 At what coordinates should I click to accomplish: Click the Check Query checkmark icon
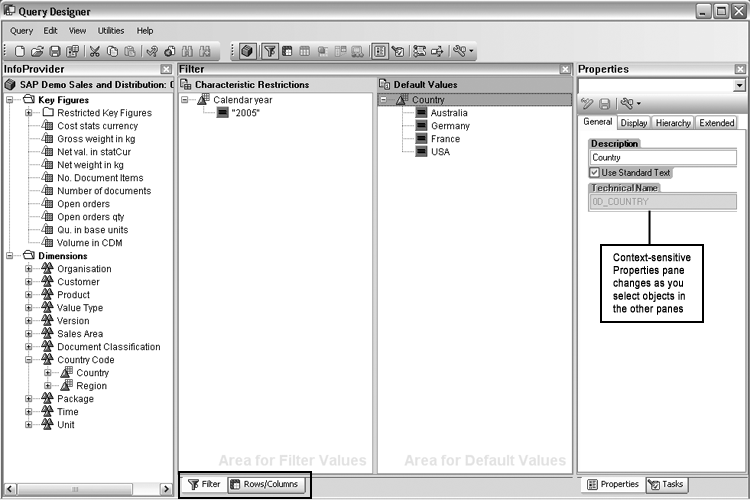coord(152,51)
